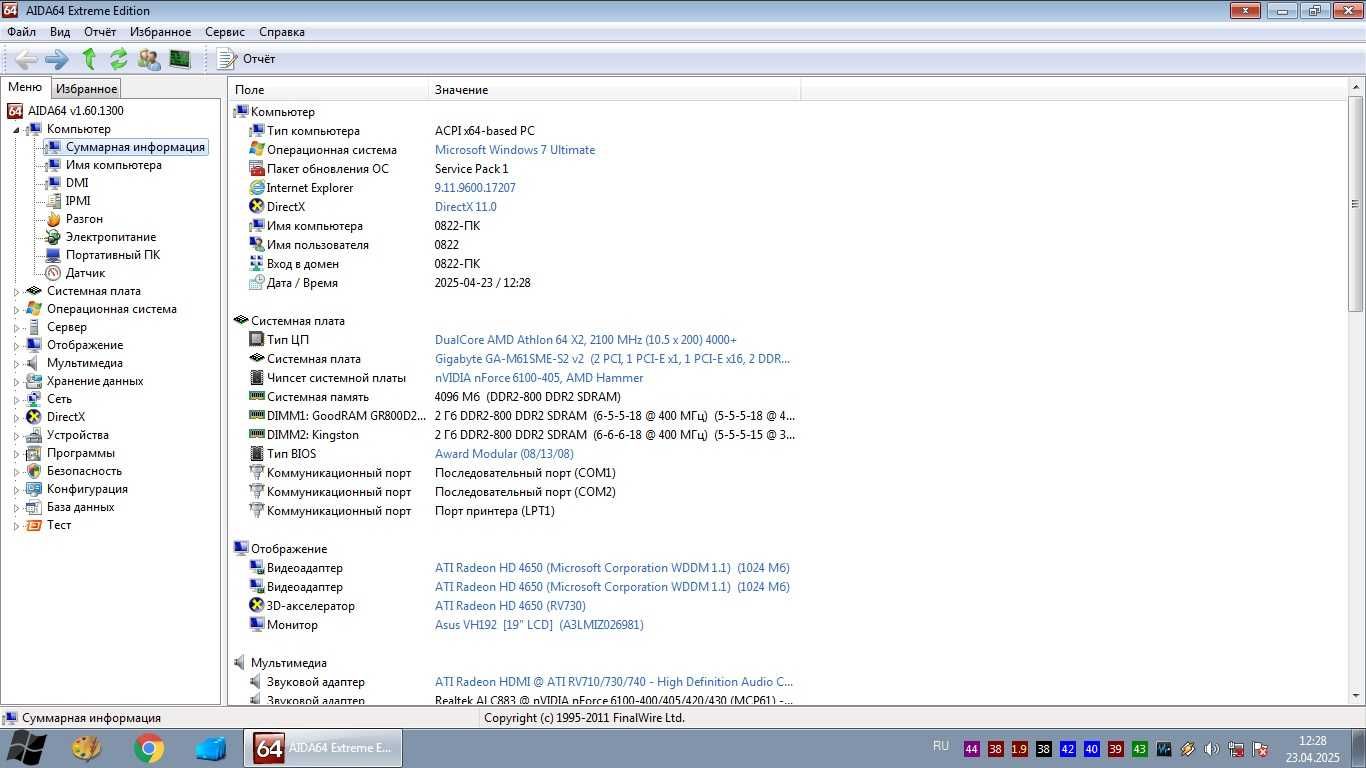Open the Вид menu
Viewport: 1366px width, 768px height.
click(60, 32)
